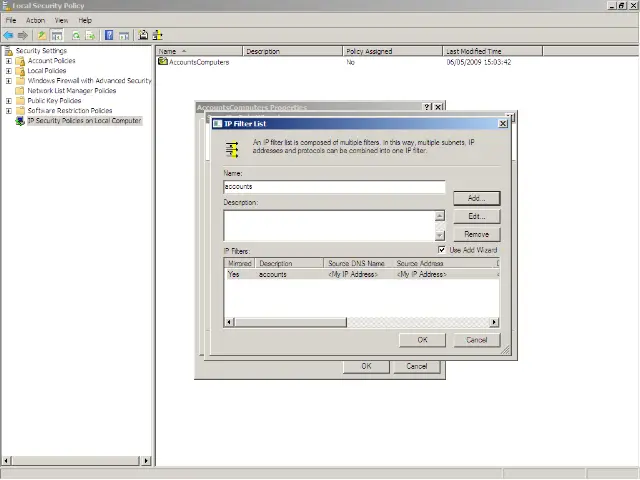Image resolution: width=640 pixels, height=480 pixels.
Task: Click the Back arrow toolbar icon
Action: click(x=8, y=35)
